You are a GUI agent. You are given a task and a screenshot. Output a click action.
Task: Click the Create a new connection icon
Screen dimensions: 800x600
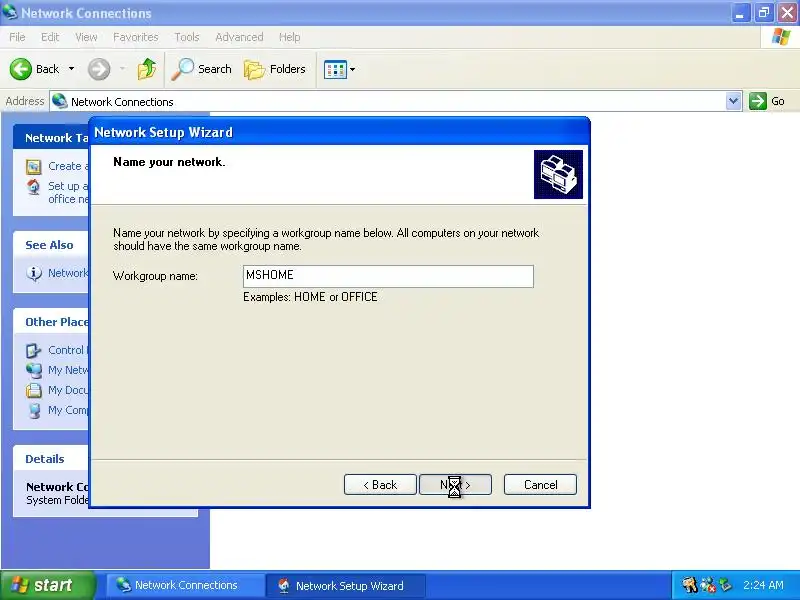click(34, 166)
